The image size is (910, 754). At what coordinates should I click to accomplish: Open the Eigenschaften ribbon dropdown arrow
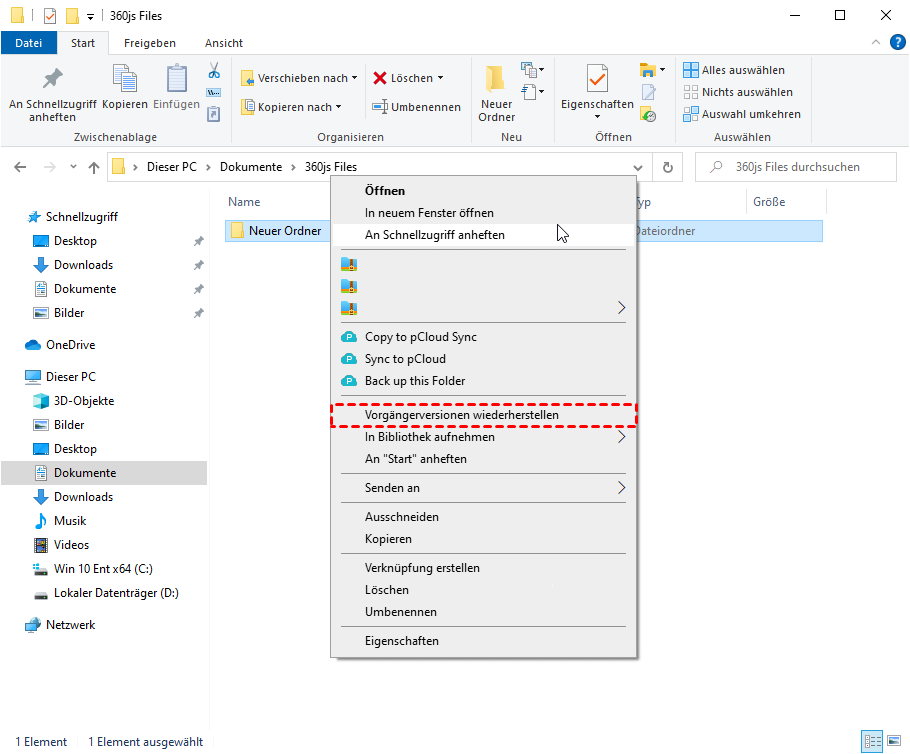[x=597, y=117]
